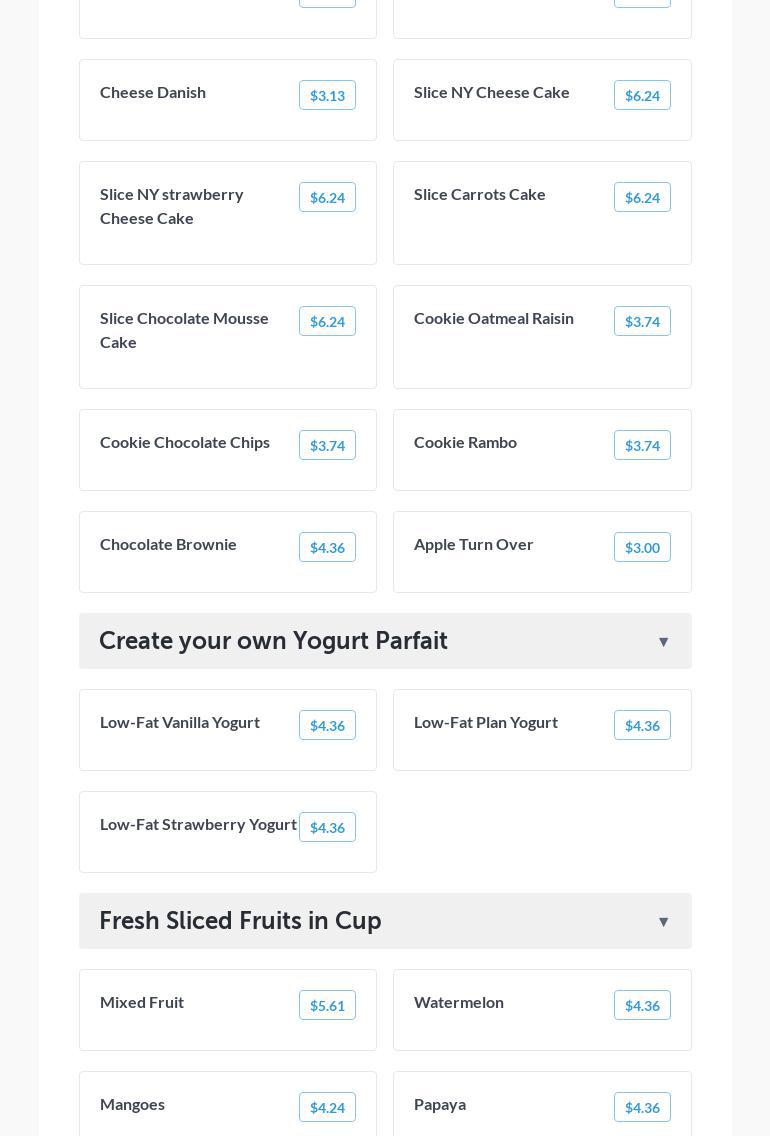Collapse the Create your own Yogurt Parfait section
The width and height of the screenshot is (770, 1136).
[663, 642]
